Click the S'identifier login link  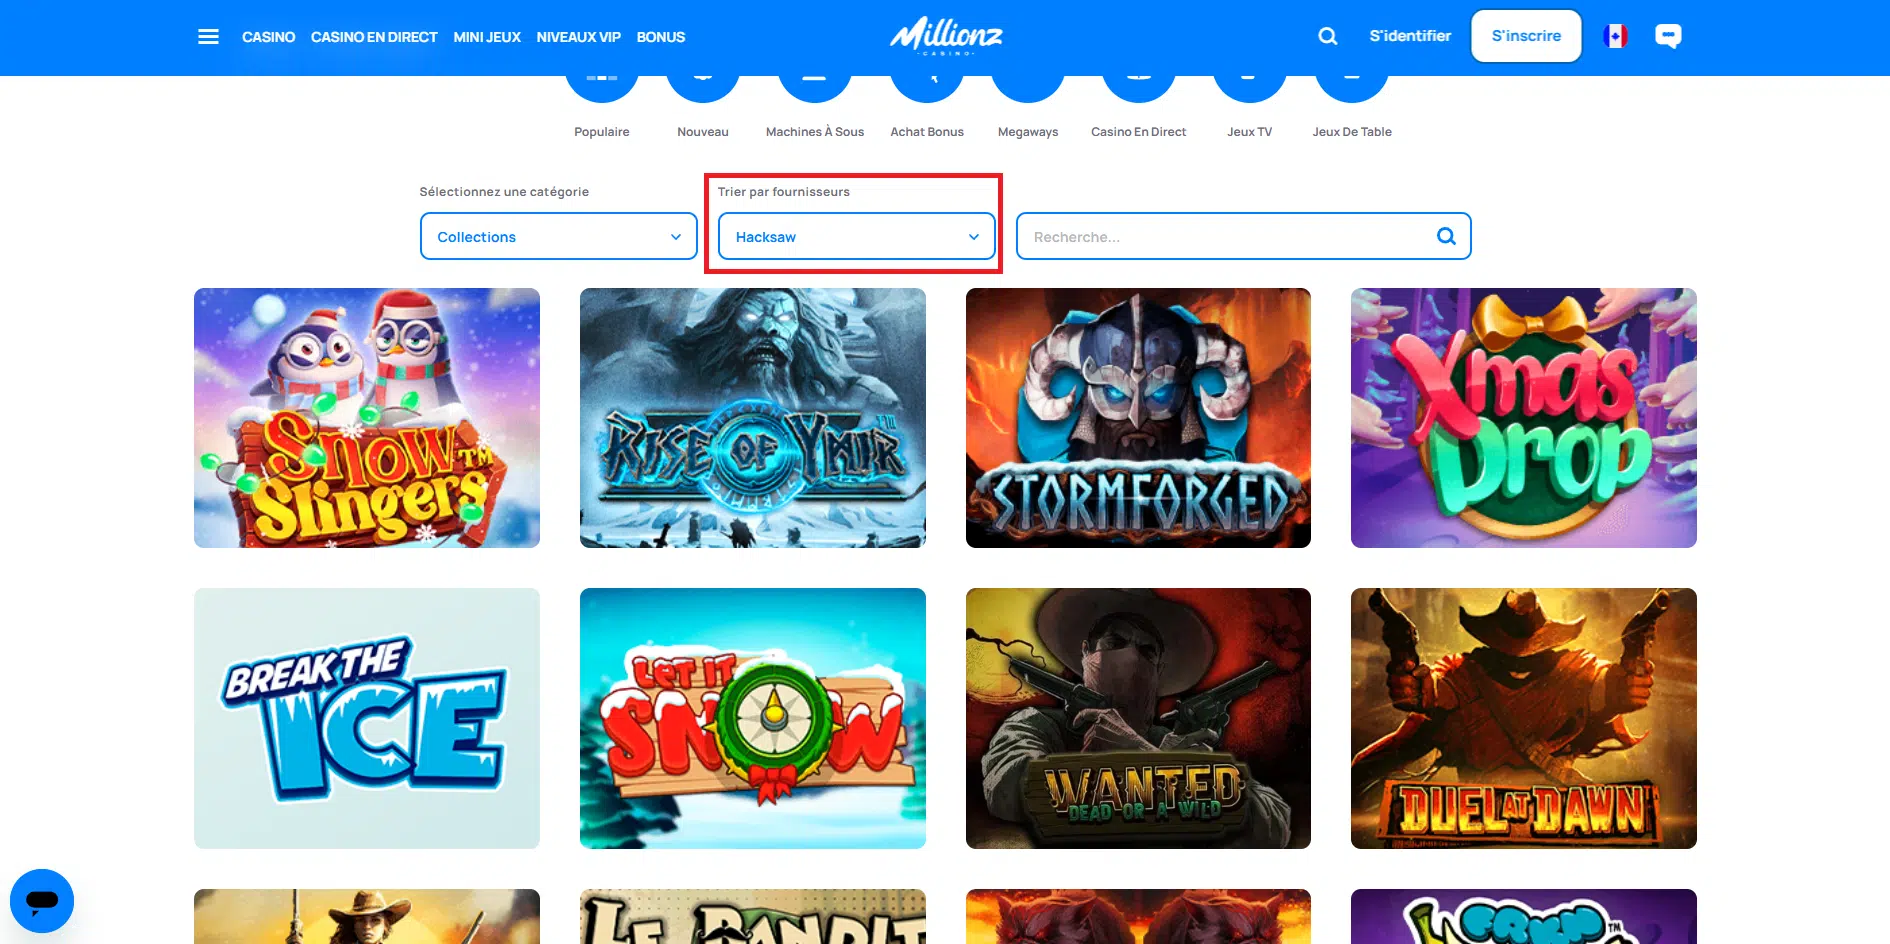pos(1410,36)
